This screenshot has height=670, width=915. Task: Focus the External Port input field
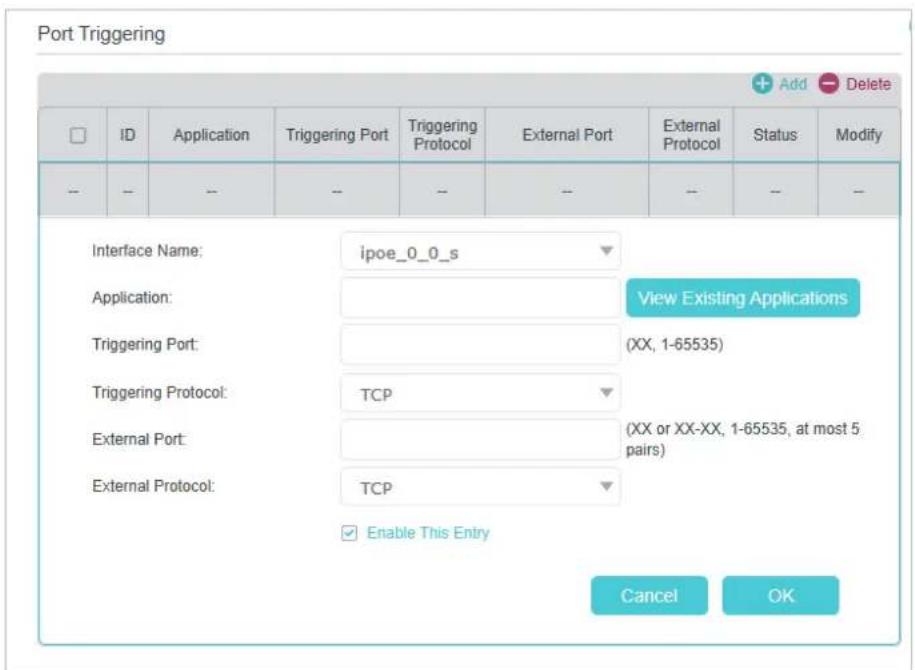[480, 439]
